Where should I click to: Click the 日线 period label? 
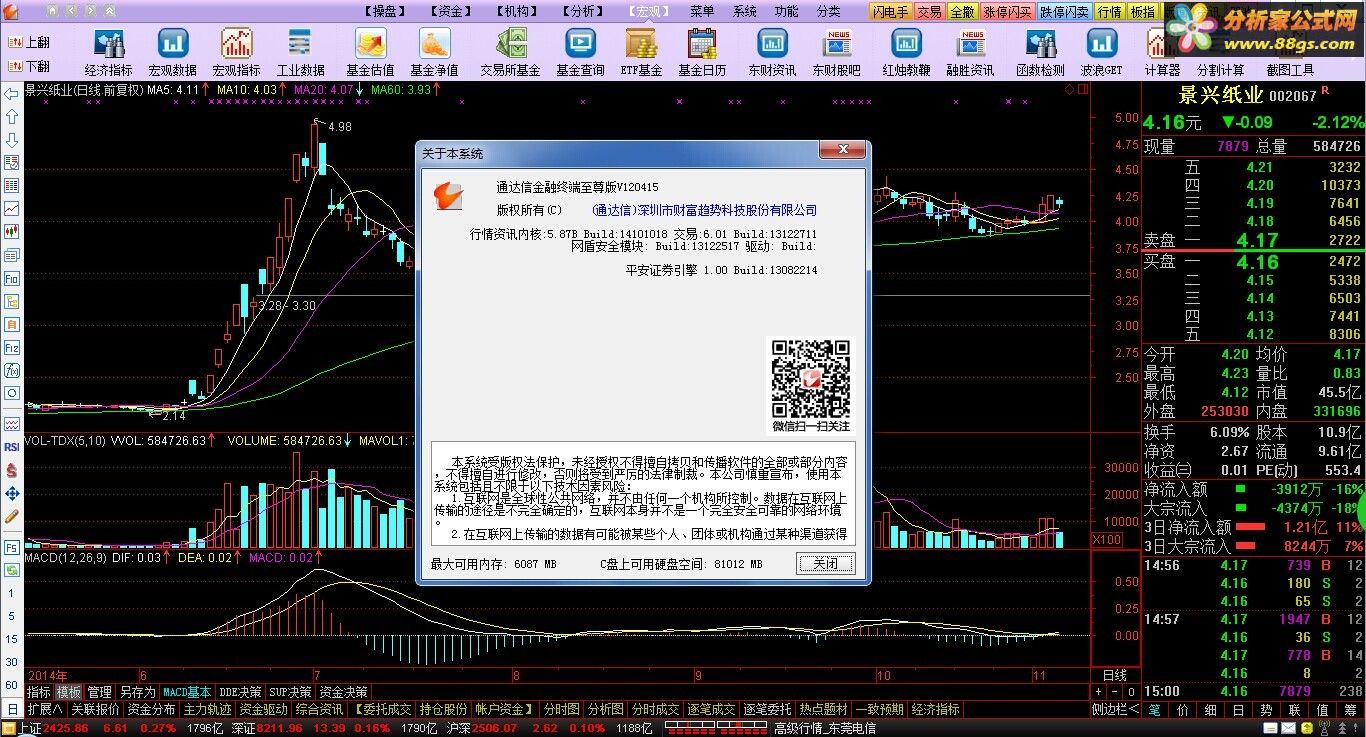click(1114, 675)
